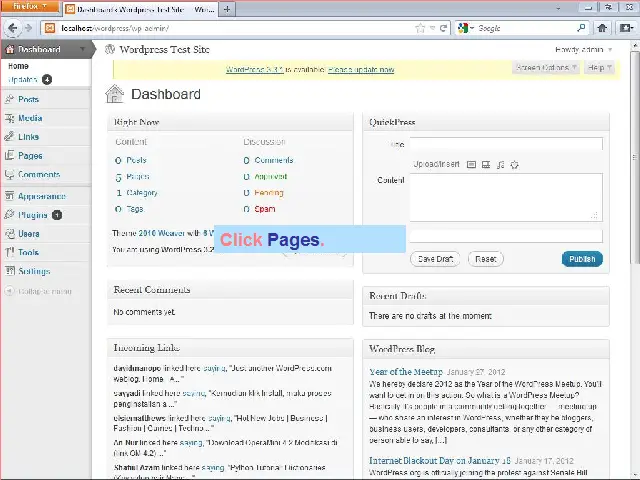The image size is (640, 480).
Task: Open the Firefox application menu
Action: pos(29,7)
